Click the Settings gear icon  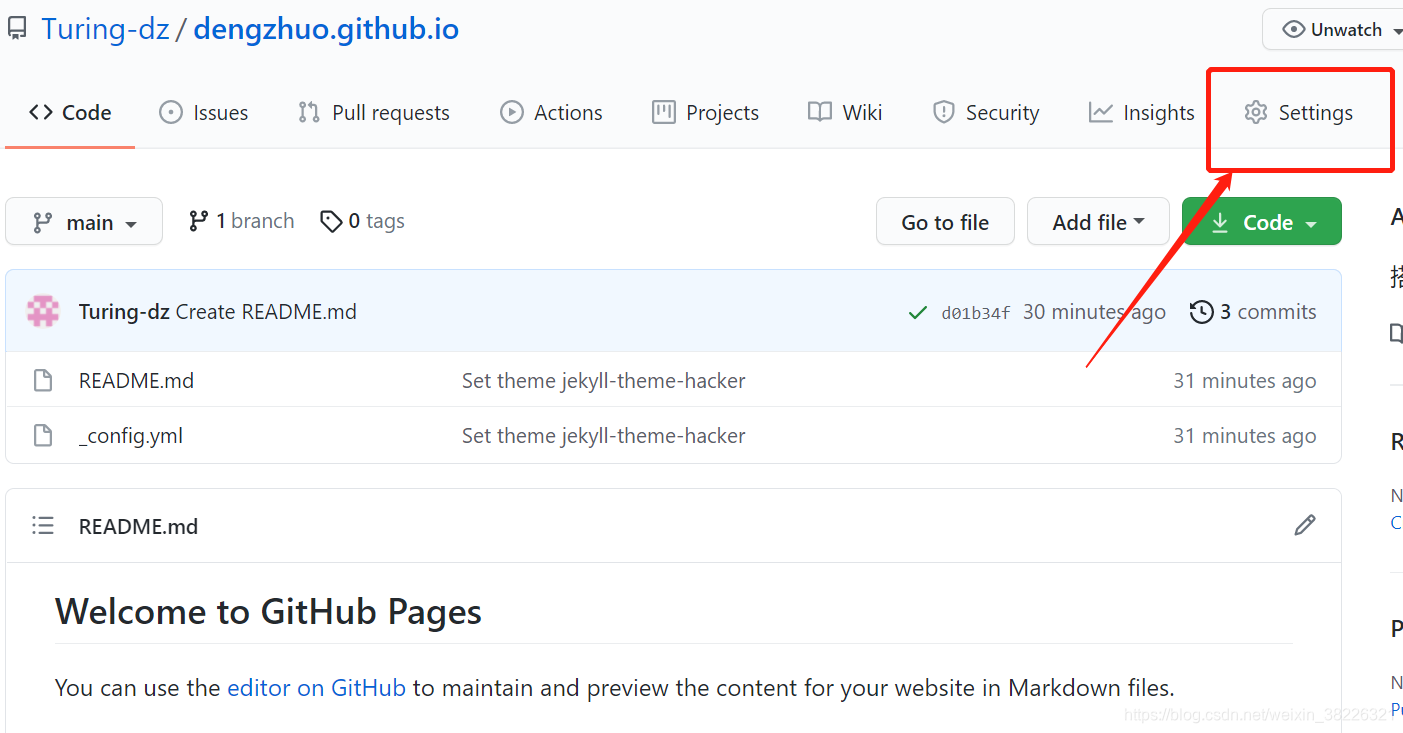point(1256,113)
